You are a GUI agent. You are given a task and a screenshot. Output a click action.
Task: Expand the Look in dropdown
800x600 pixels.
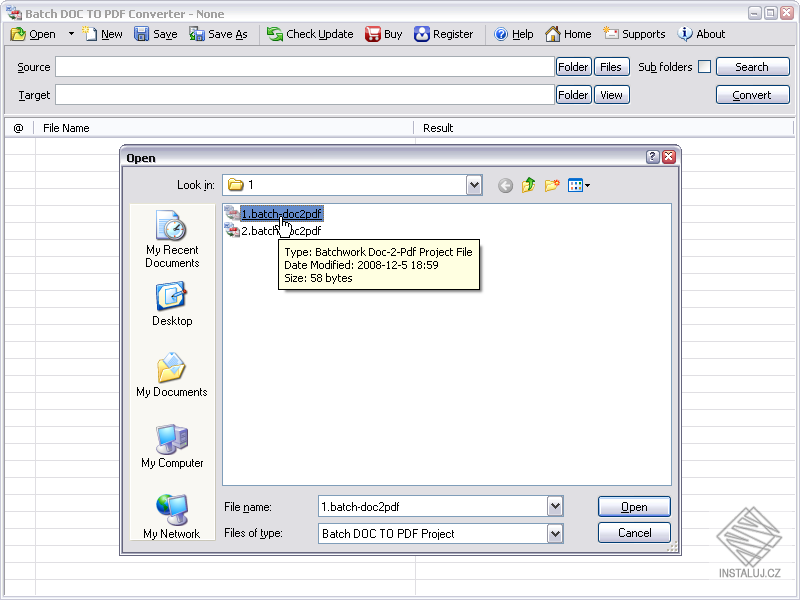point(475,184)
